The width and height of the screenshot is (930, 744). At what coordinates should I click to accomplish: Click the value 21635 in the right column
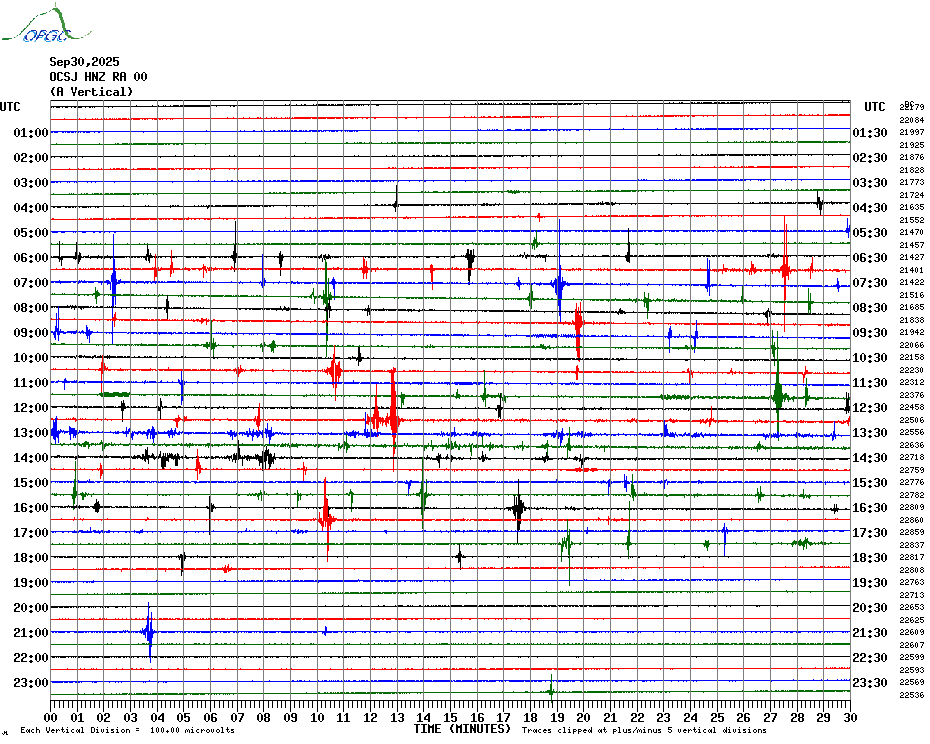[x=912, y=208]
